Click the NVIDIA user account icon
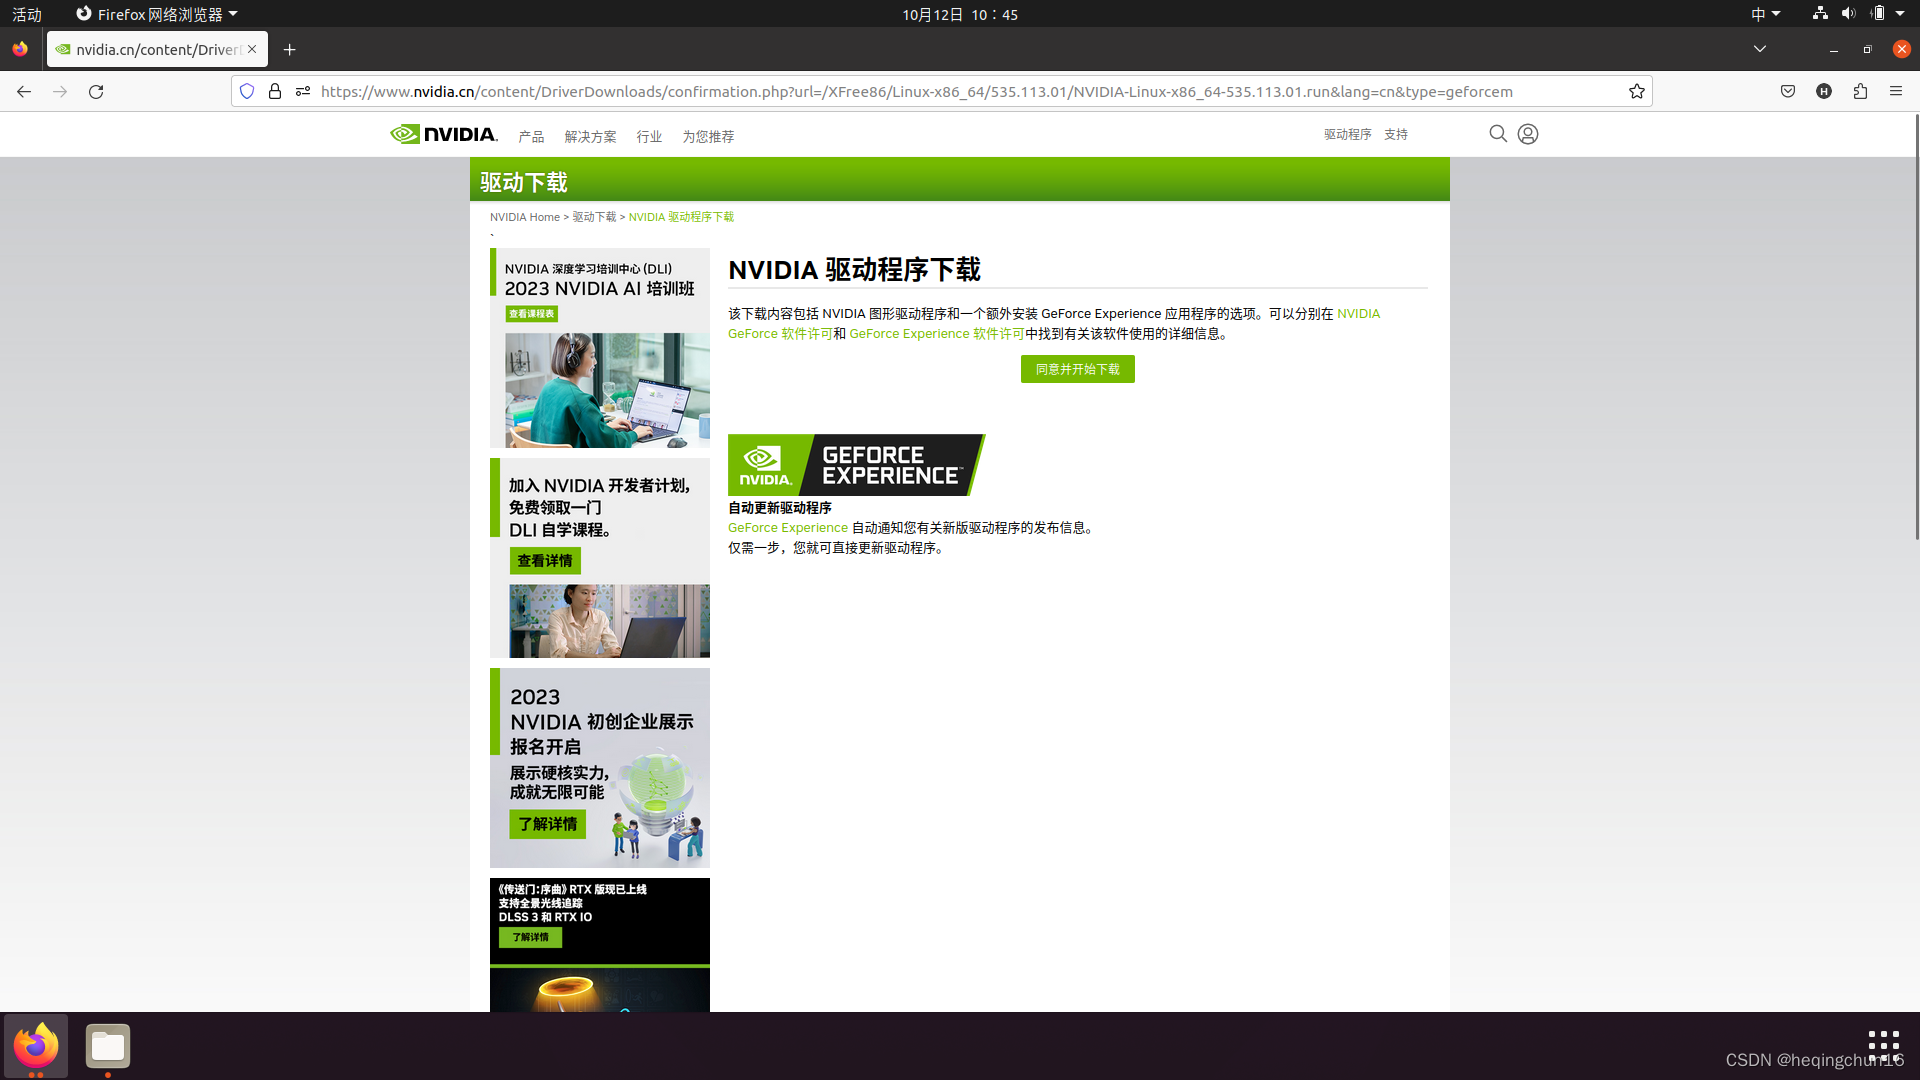This screenshot has height=1080, width=1920. point(1527,134)
